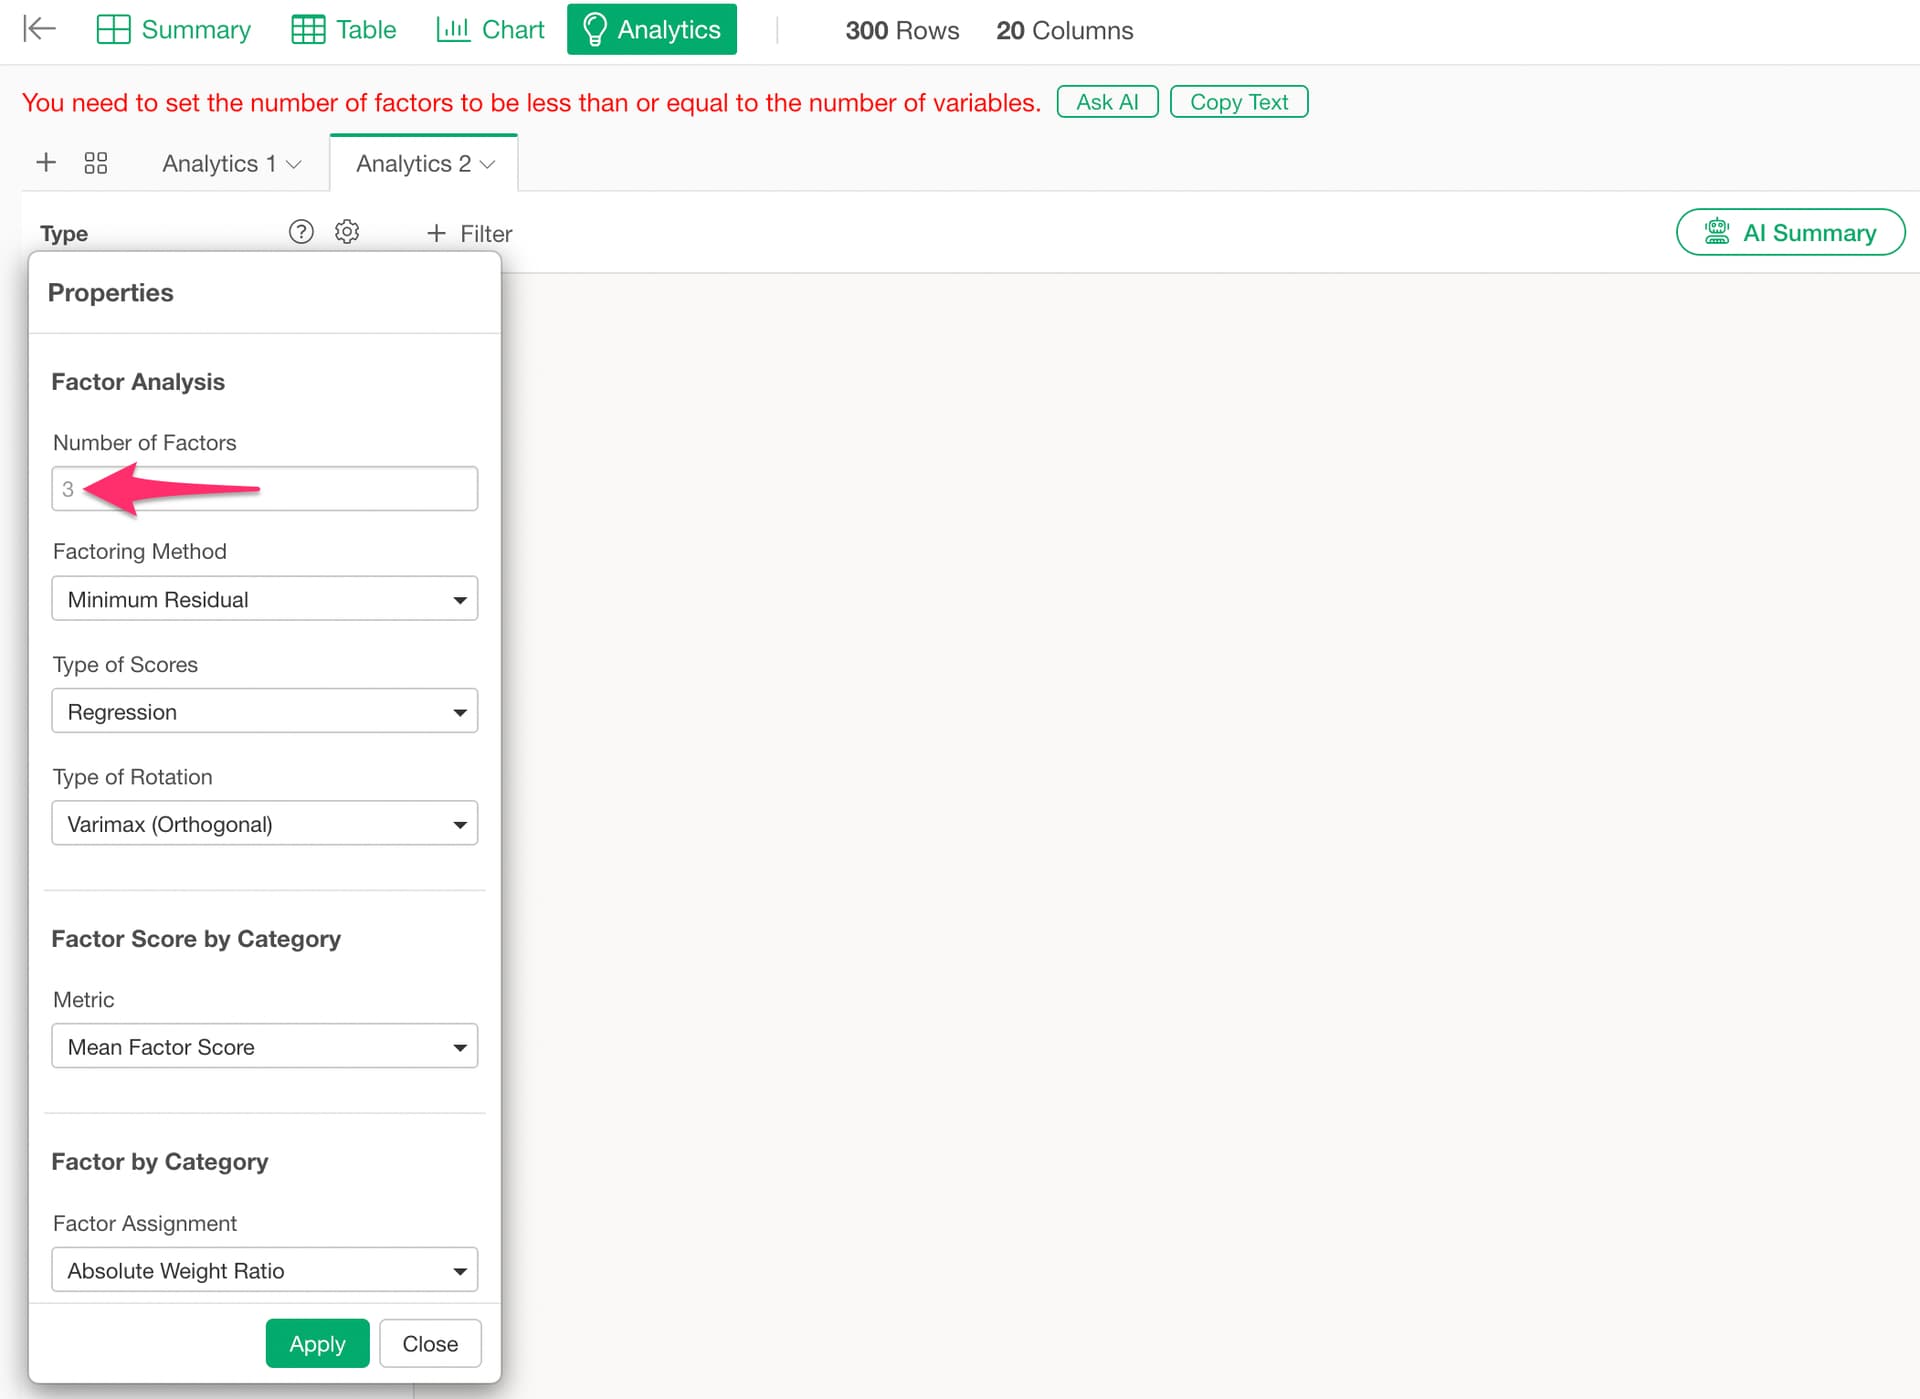Switch to the Chart view

[x=490, y=29]
